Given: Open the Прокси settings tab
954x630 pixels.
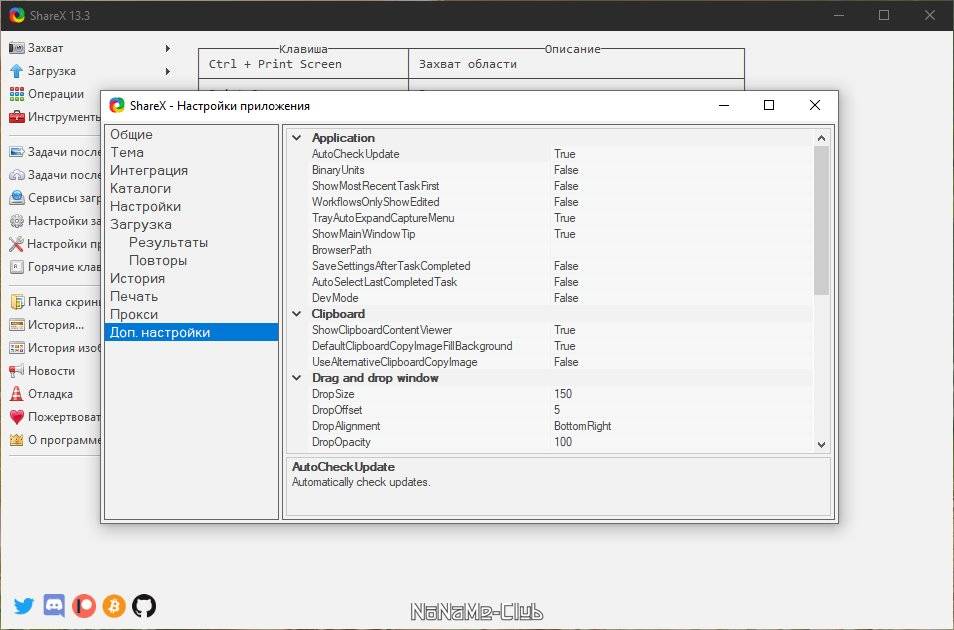Looking at the screenshot, I should (192, 315).
